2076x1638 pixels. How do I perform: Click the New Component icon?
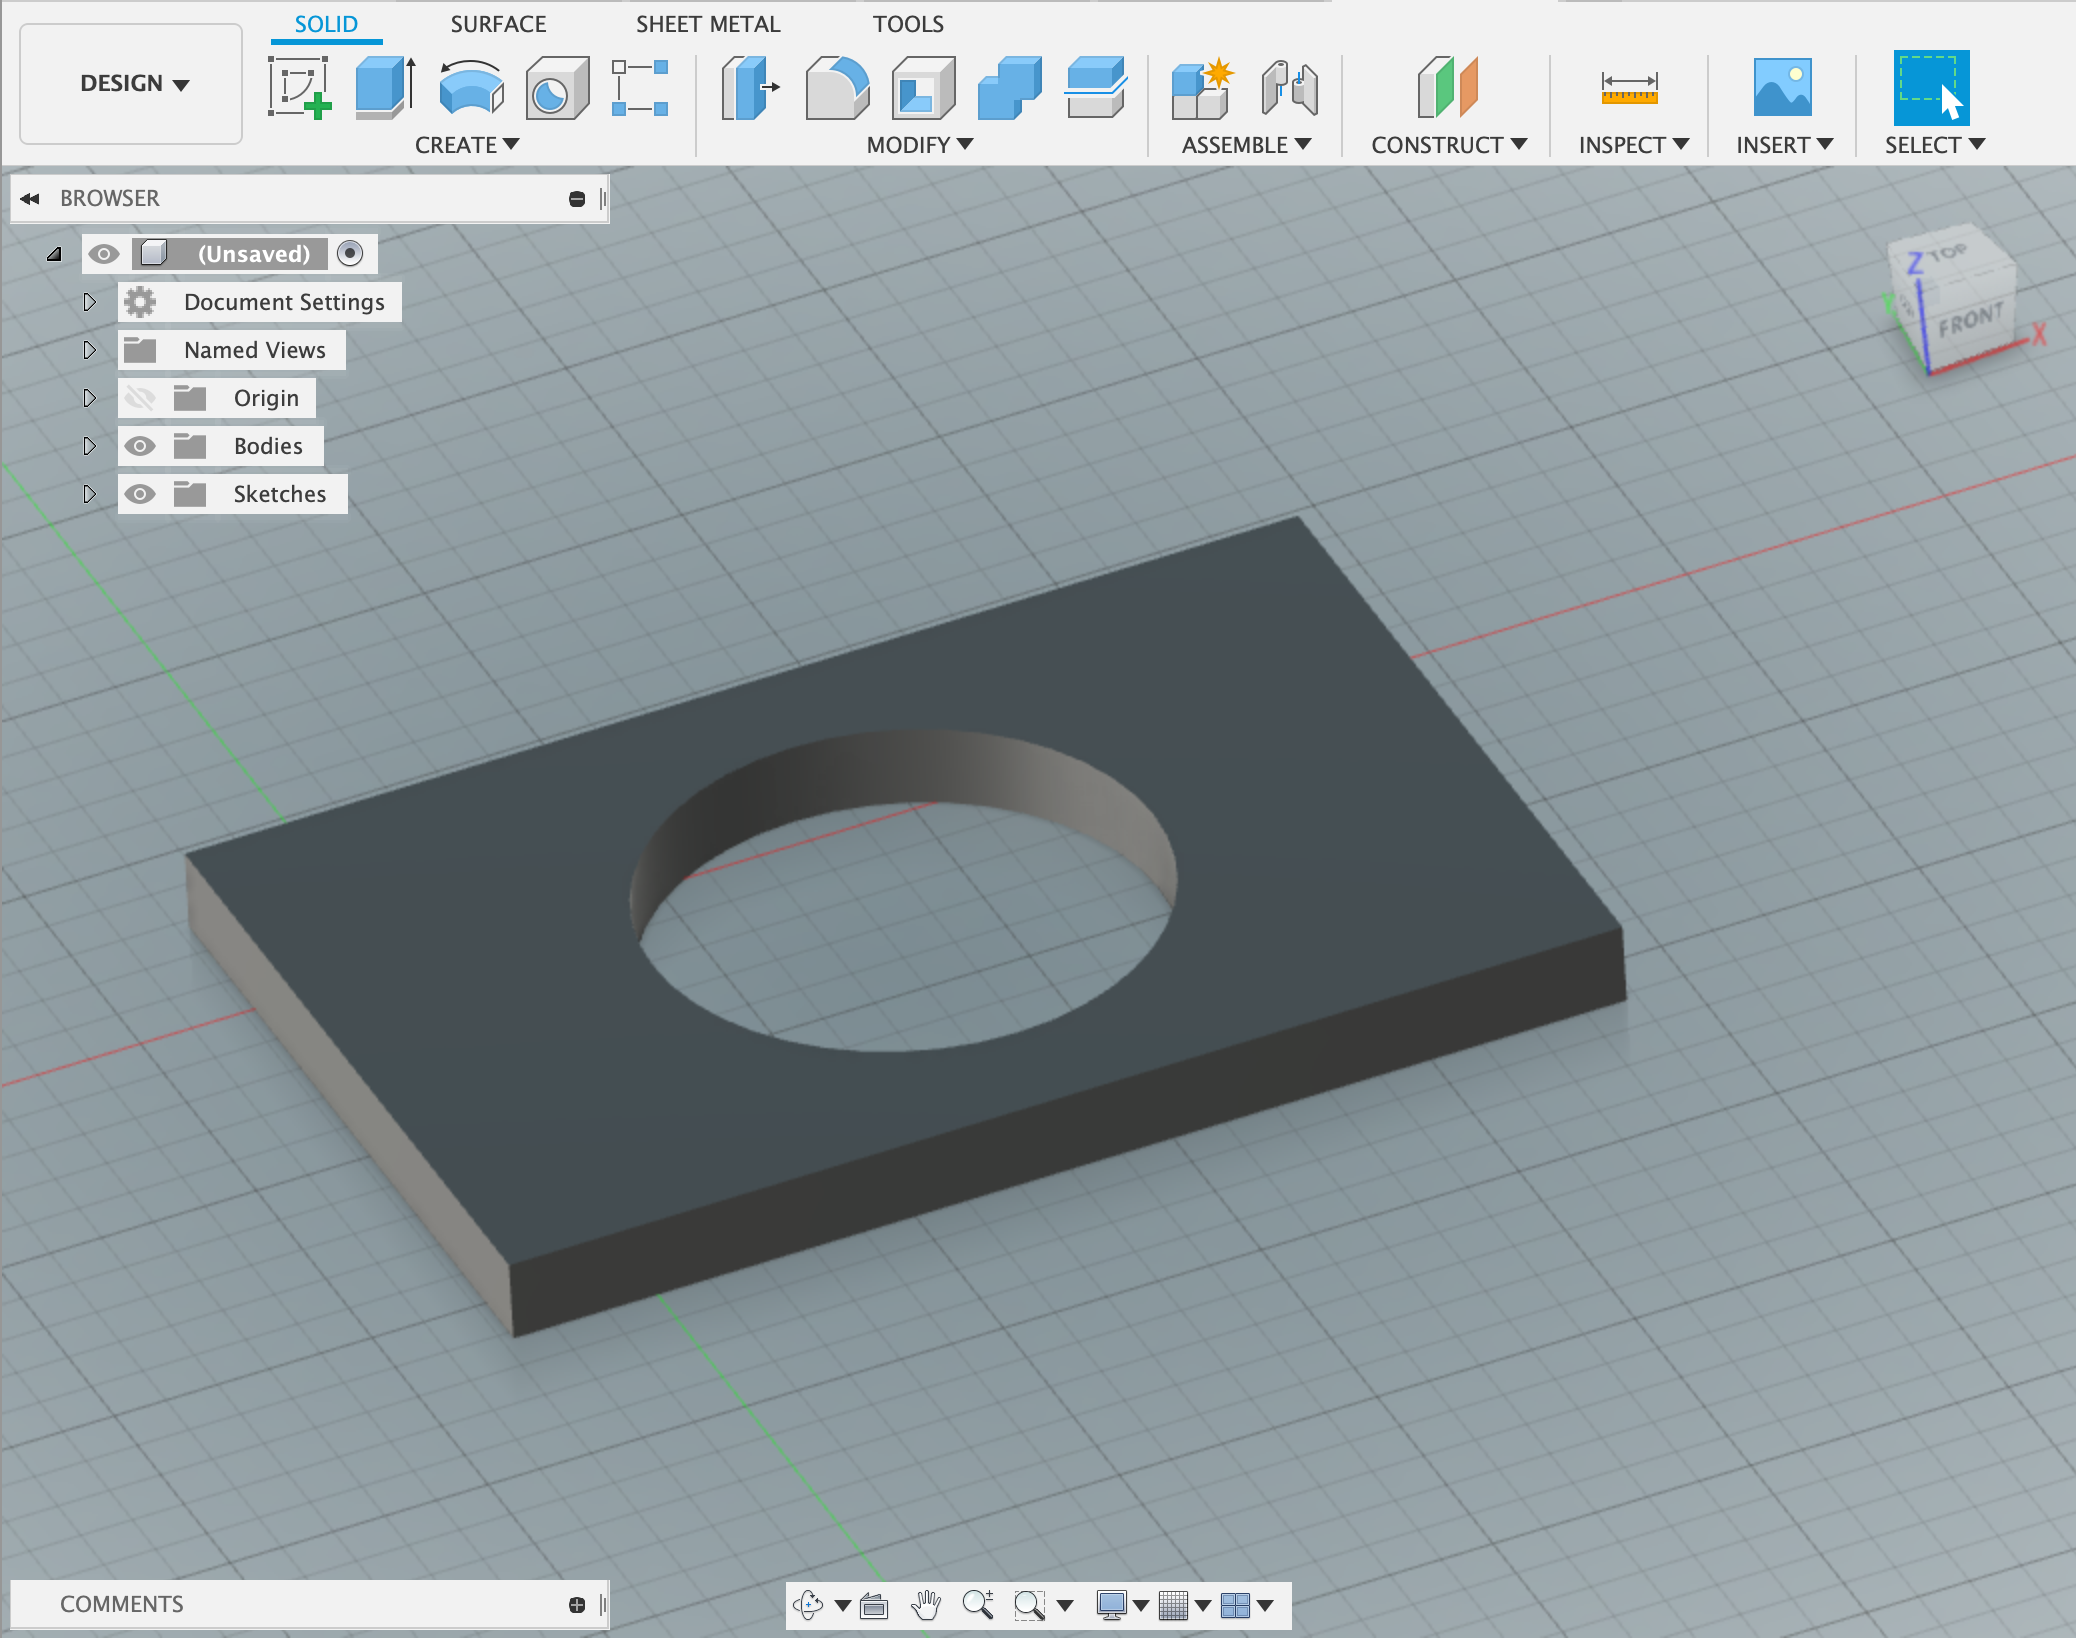tap(1200, 87)
